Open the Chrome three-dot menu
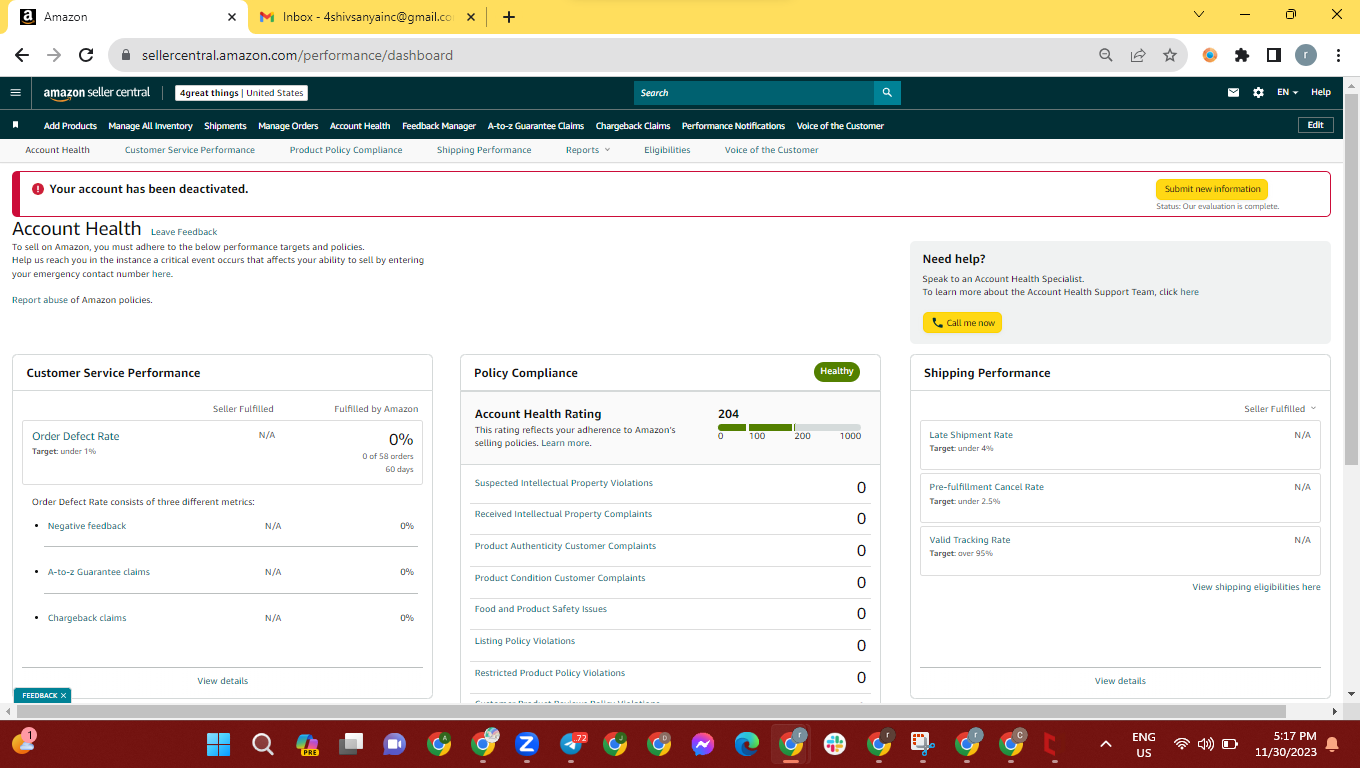This screenshot has height=768, width=1360. [1337, 55]
